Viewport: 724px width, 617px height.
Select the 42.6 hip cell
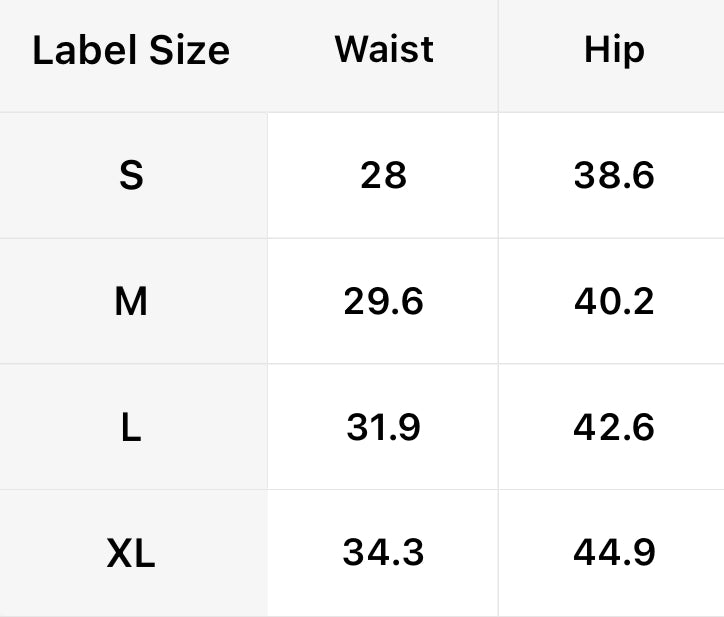click(x=613, y=427)
